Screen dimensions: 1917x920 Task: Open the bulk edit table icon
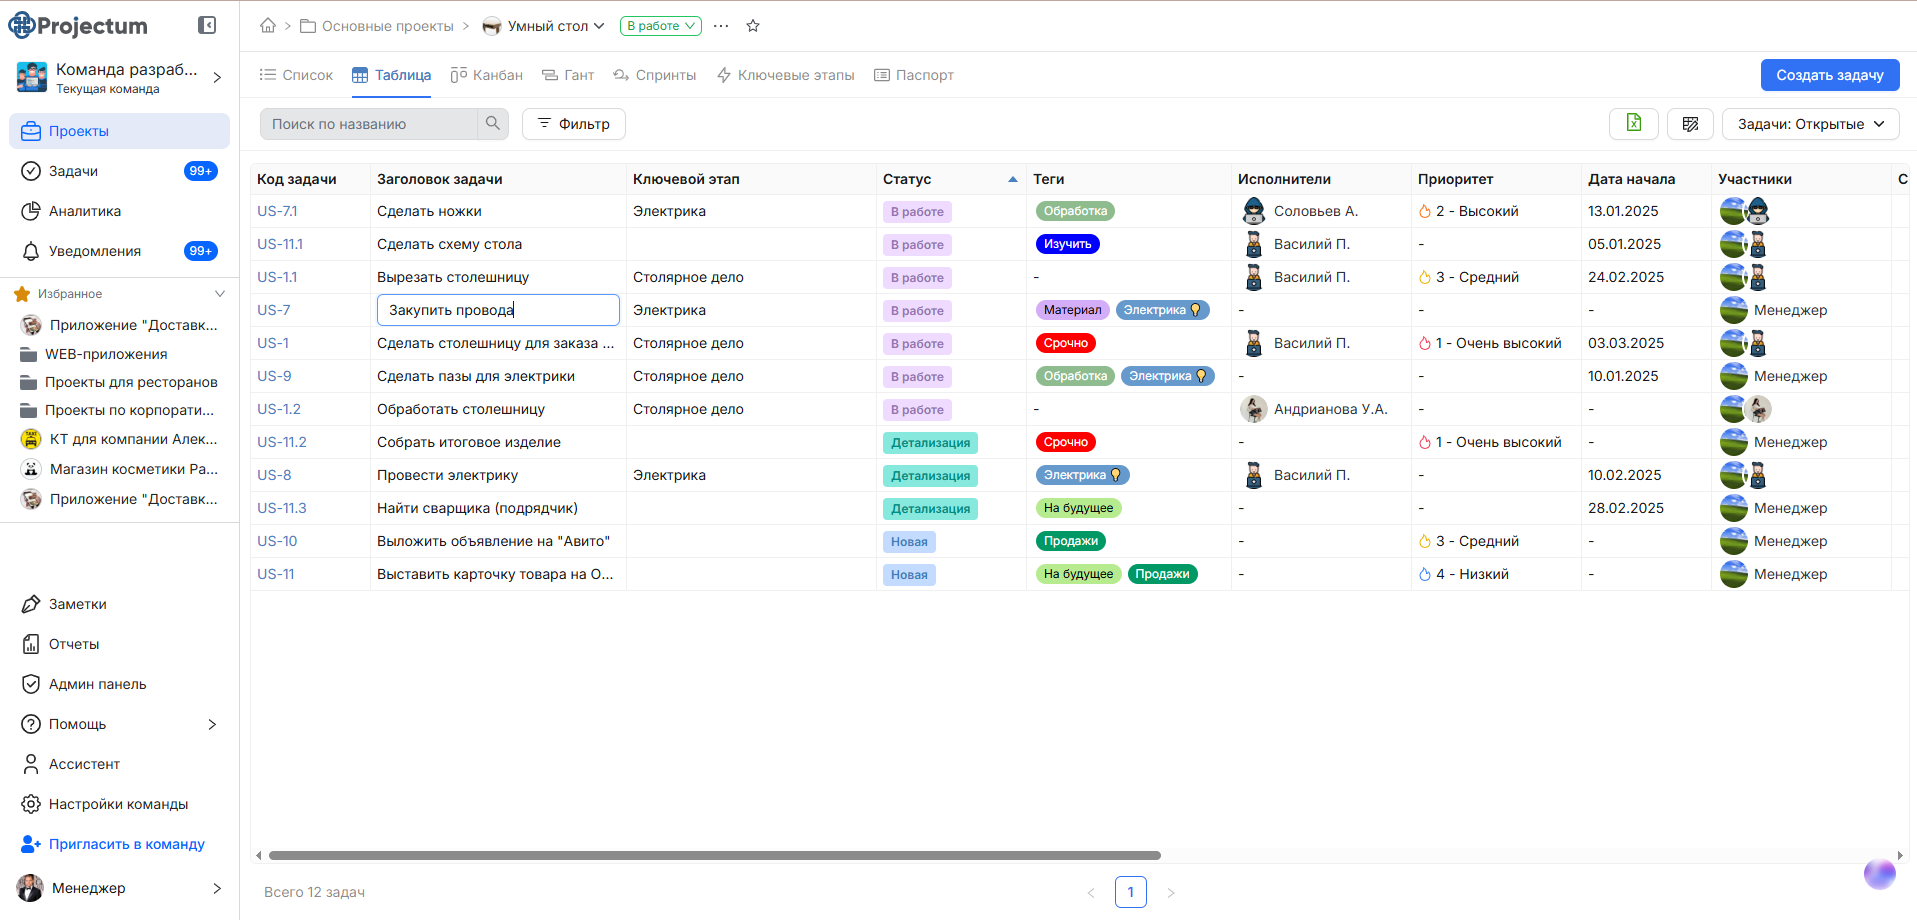point(1690,123)
